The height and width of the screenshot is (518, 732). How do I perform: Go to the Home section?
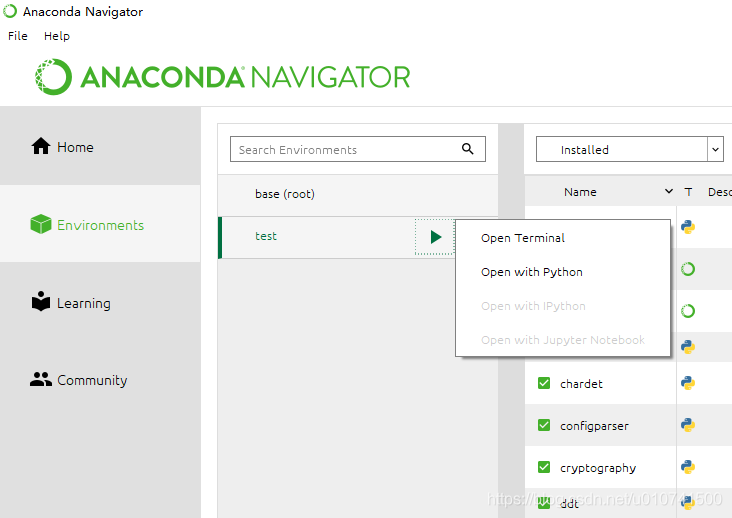(100, 147)
